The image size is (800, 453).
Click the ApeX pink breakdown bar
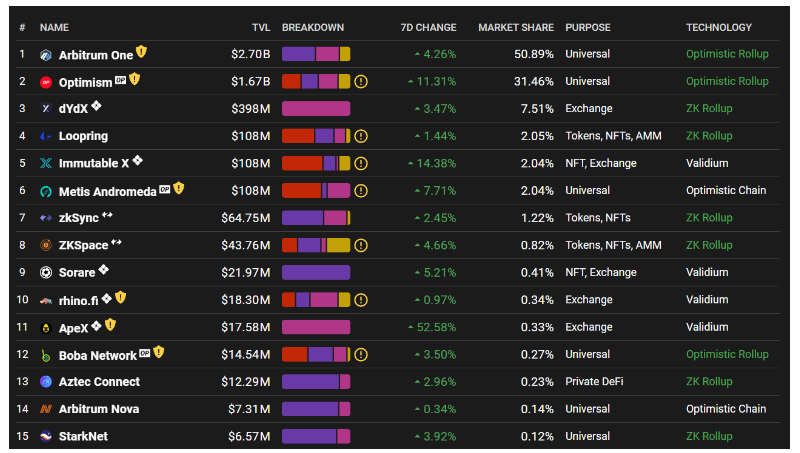(316, 327)
